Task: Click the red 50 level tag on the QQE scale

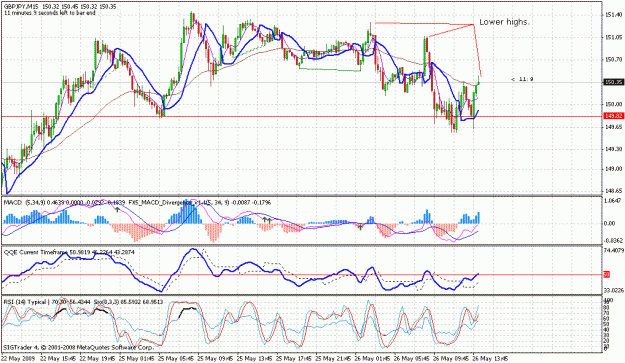Action: pos(607,275)
